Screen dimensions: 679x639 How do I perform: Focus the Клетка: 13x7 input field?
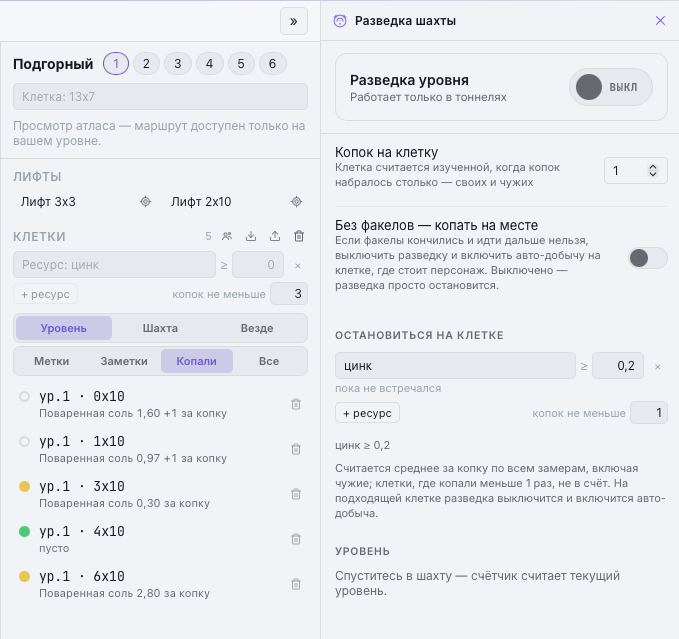click(x=160, y=97)
